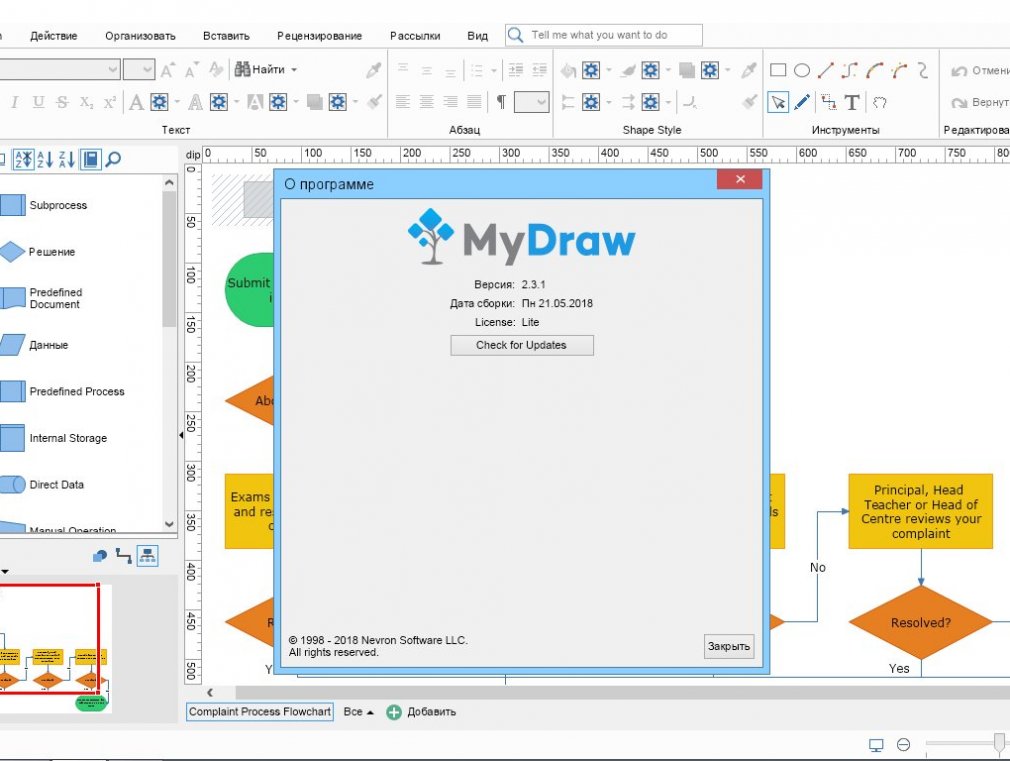The width and height of the screenshot is (1010, 761).
Task: Sort library shapes Z to A
Action: coord(66,159)
